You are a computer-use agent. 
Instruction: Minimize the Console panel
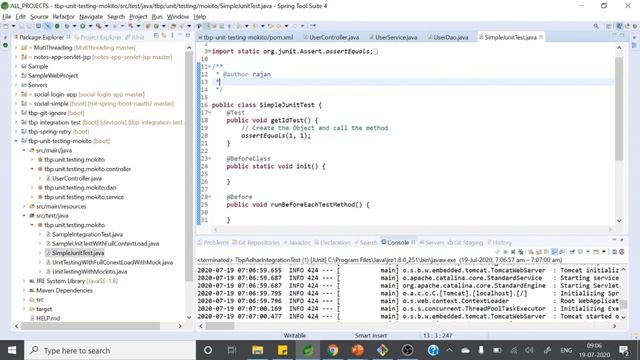point(614,240)
